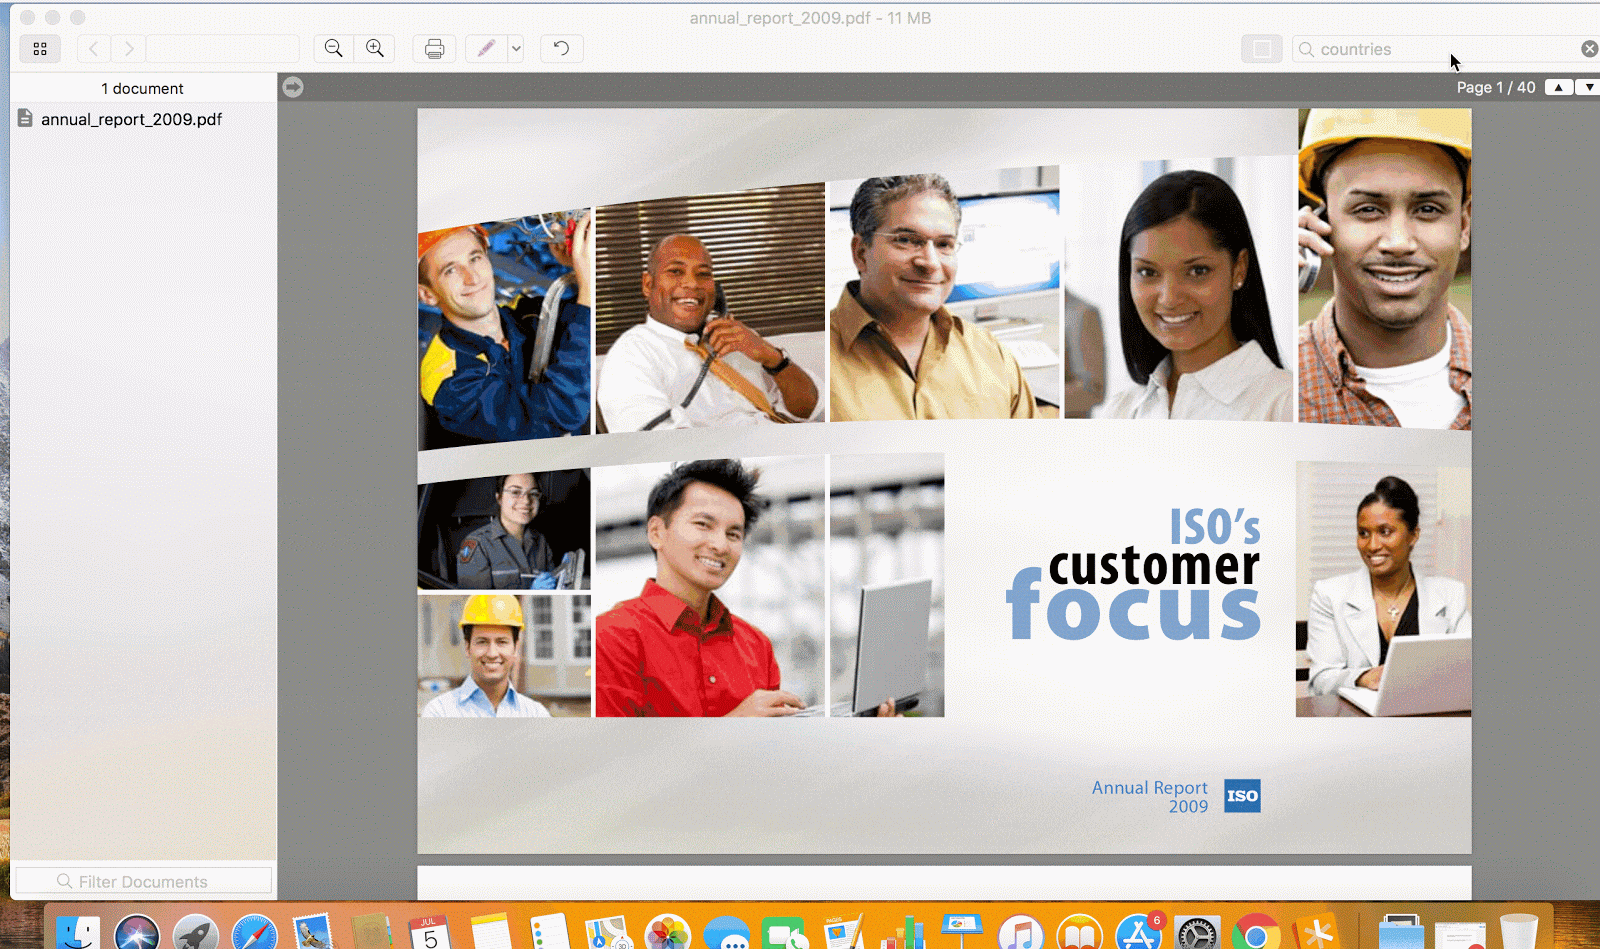Go forward with the right chevron
This screenshot has width=1600, height=949.
[129, 48]
